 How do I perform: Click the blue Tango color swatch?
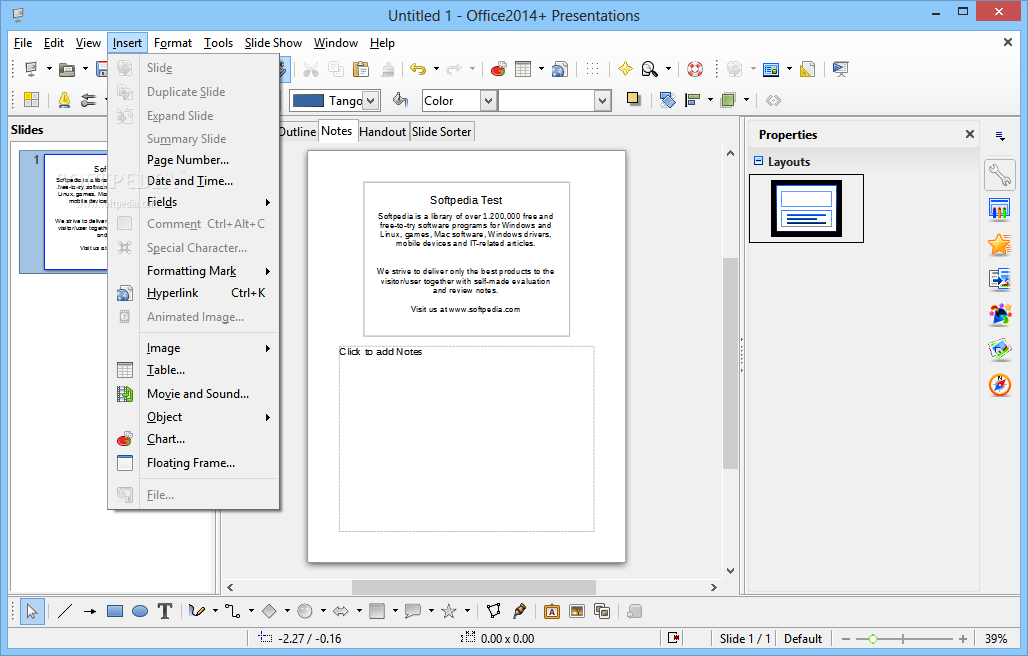(308, 100)
